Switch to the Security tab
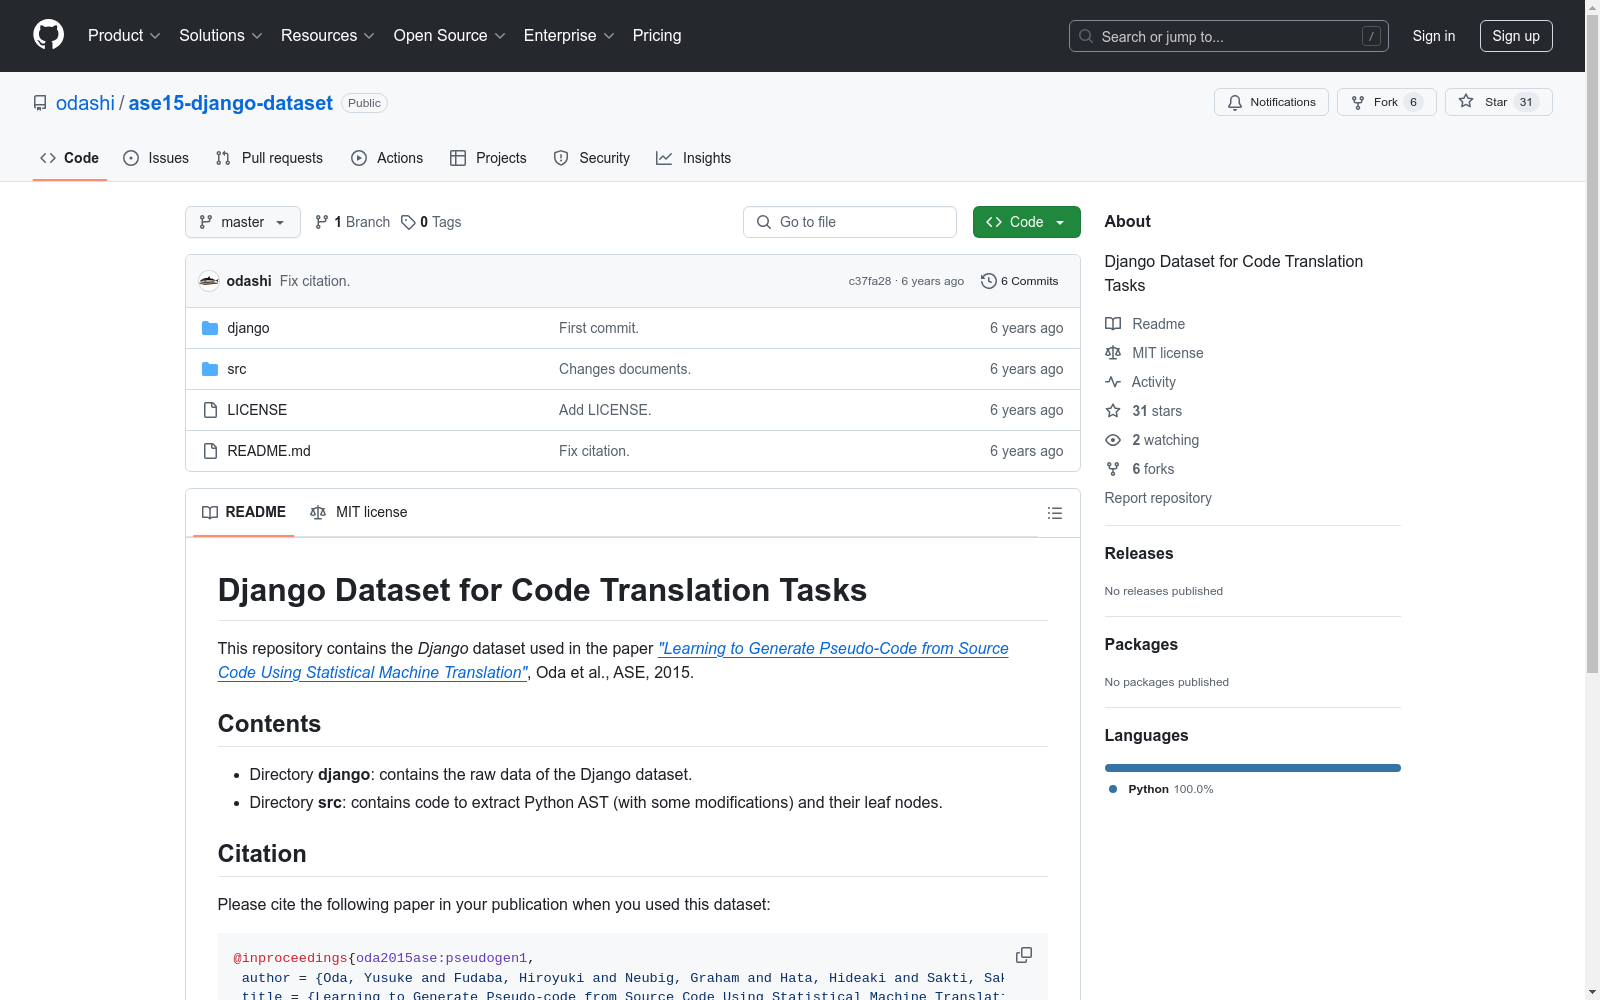Image resolution: width=1600 pixels, height=1000 pixels. 592,158
